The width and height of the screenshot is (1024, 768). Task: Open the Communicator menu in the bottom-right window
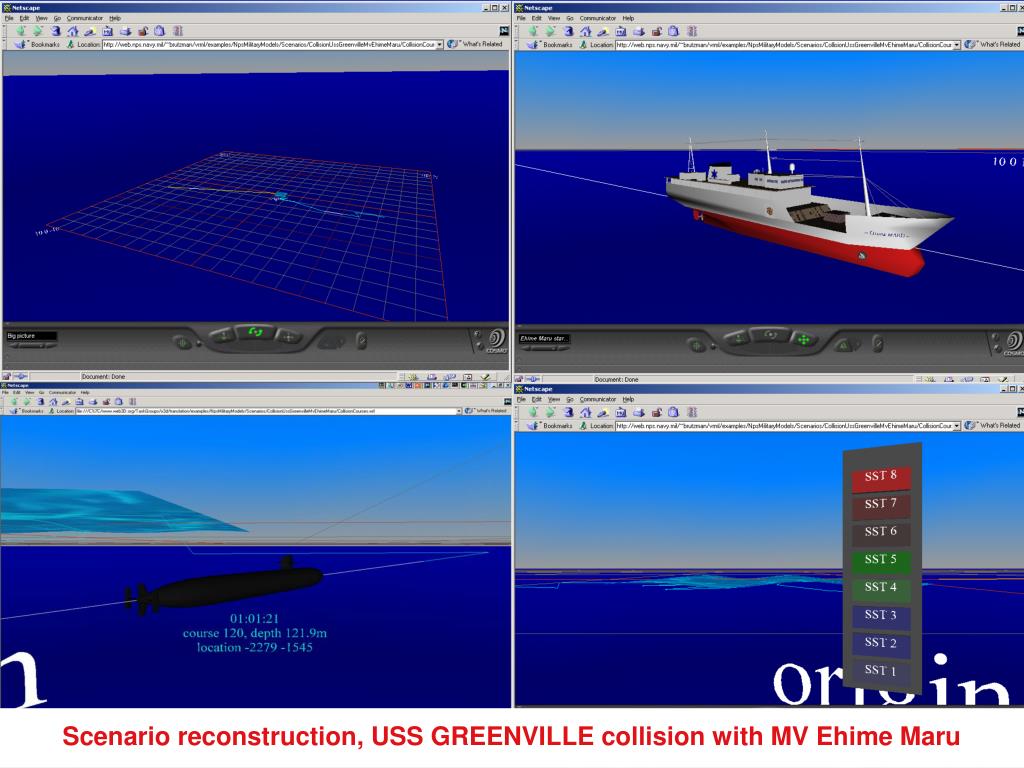pos(598,399)
